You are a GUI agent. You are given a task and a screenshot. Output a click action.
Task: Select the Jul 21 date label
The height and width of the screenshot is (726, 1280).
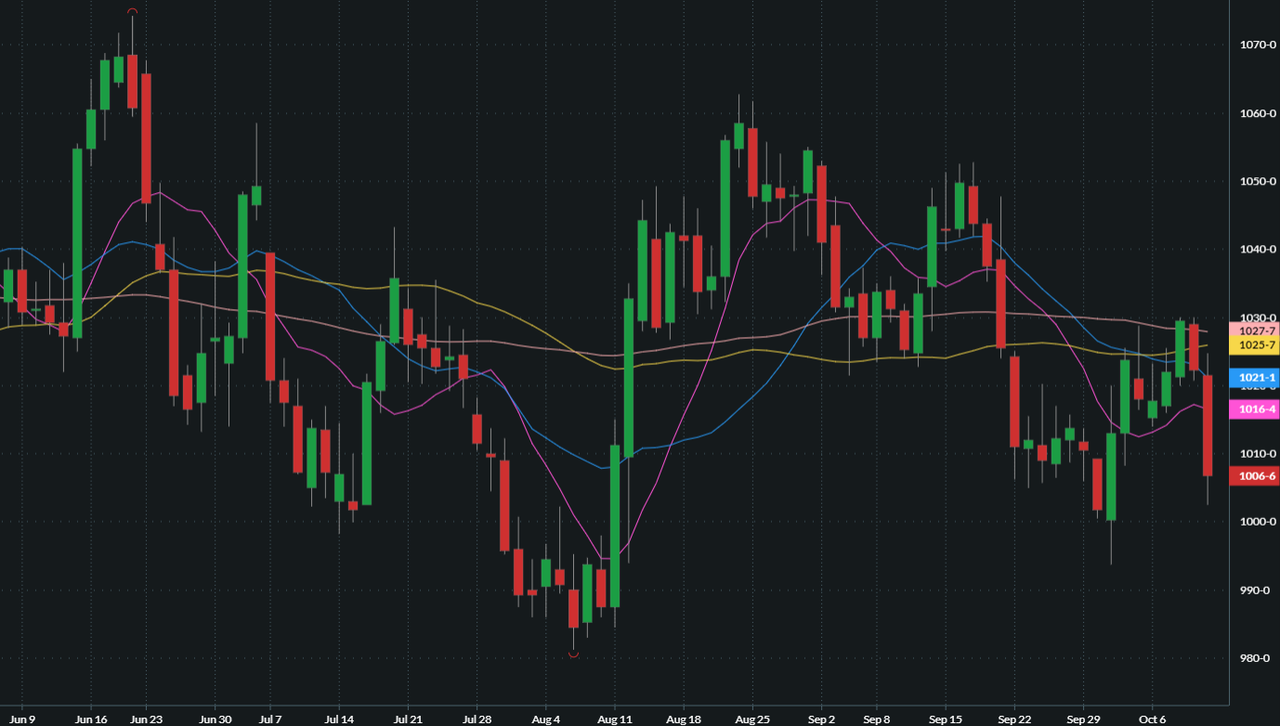(x=408, y=718)
